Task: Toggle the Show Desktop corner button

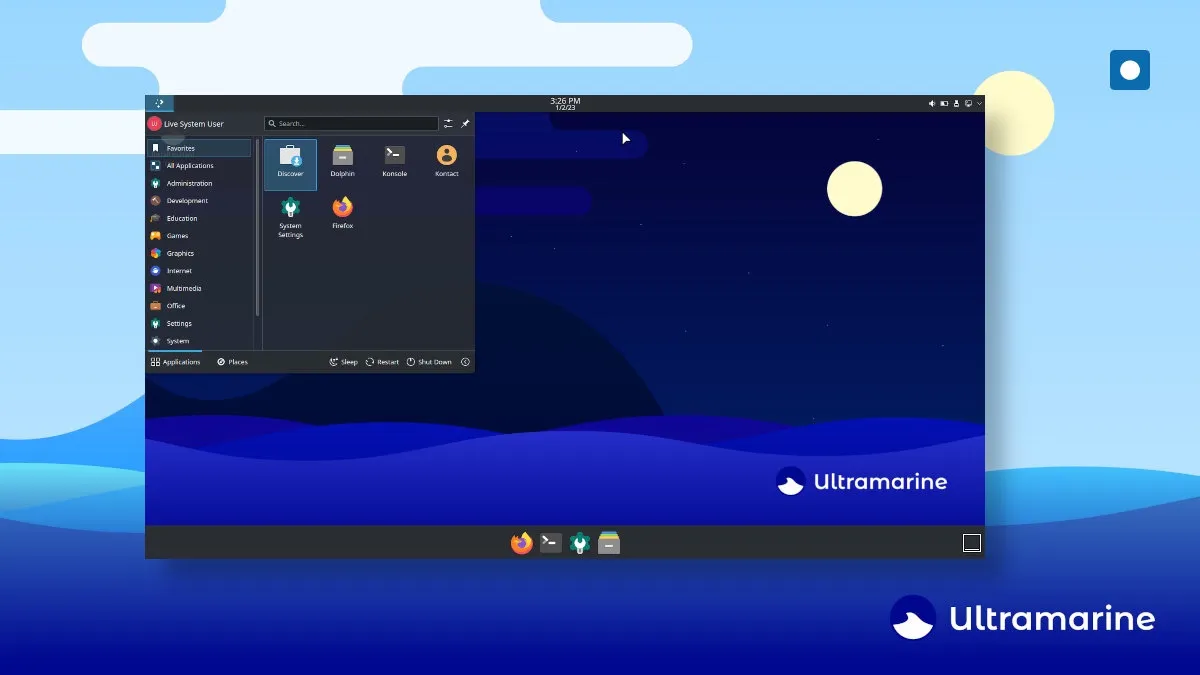Action: (970, 541)
